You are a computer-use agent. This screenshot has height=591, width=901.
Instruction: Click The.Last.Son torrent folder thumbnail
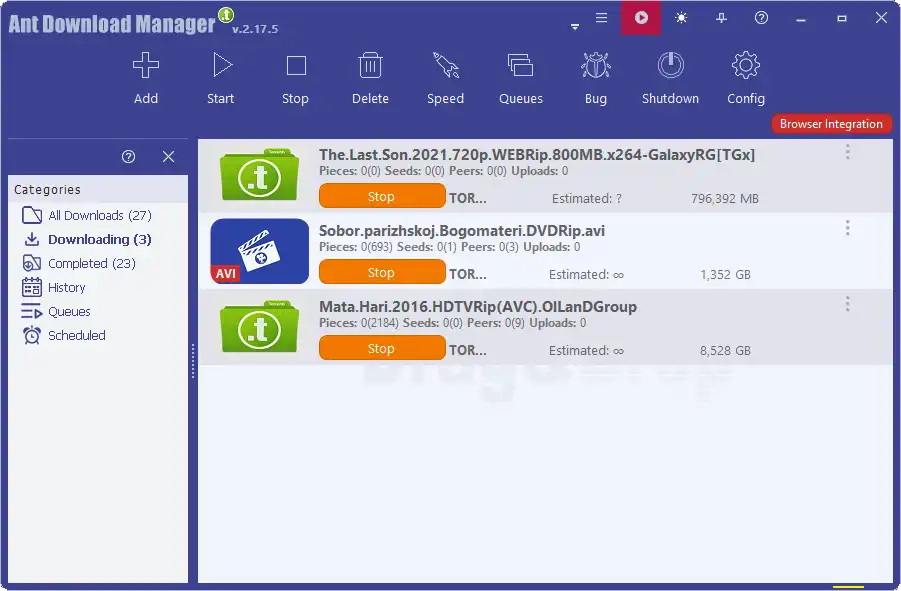tap(260, 175)
